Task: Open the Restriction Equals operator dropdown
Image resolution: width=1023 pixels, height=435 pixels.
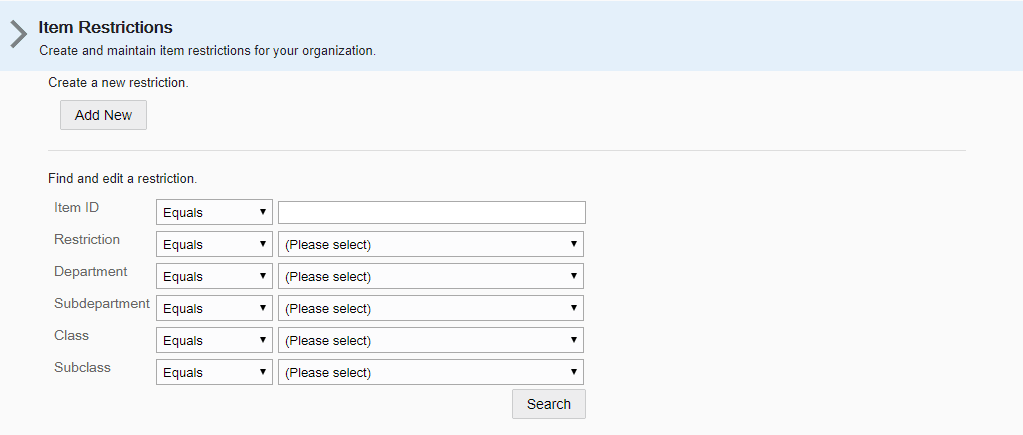Action: (214, 245)
